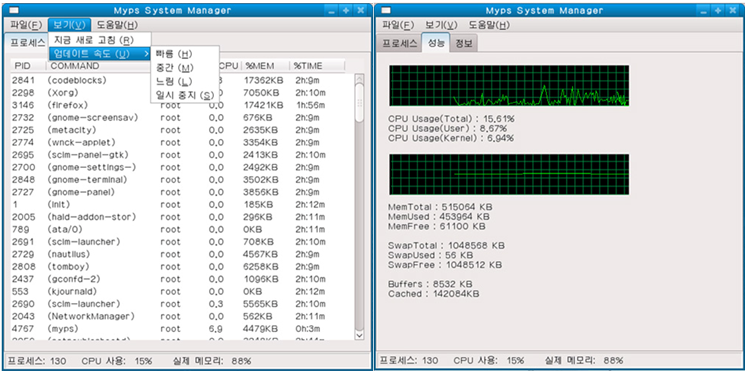The width and height of the screenshot is (747, 372).
Task: Open left window's title bar menu icon
Action: pyautogui.click(x=15, y=10)
